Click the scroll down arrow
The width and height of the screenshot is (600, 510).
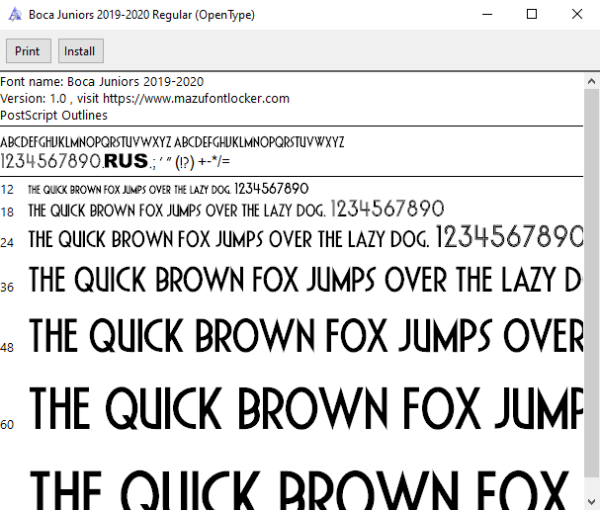click(x=592, y=501)
